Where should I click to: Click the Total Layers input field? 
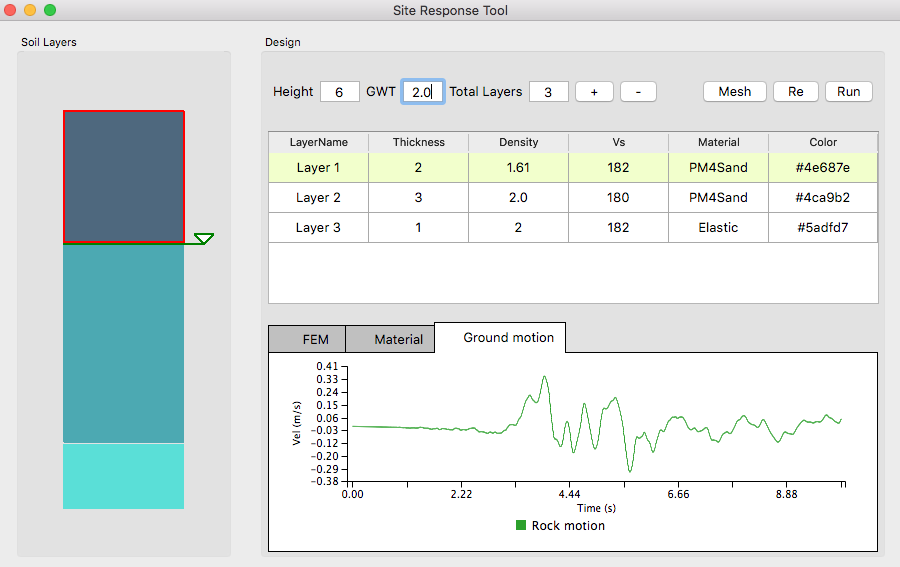pos(548,92)
